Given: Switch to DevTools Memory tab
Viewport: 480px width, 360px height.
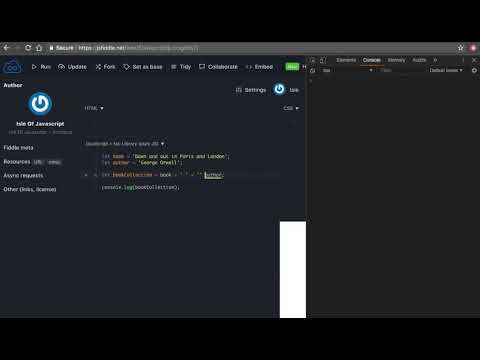Looking at the screenshot, I should point(396,60).
